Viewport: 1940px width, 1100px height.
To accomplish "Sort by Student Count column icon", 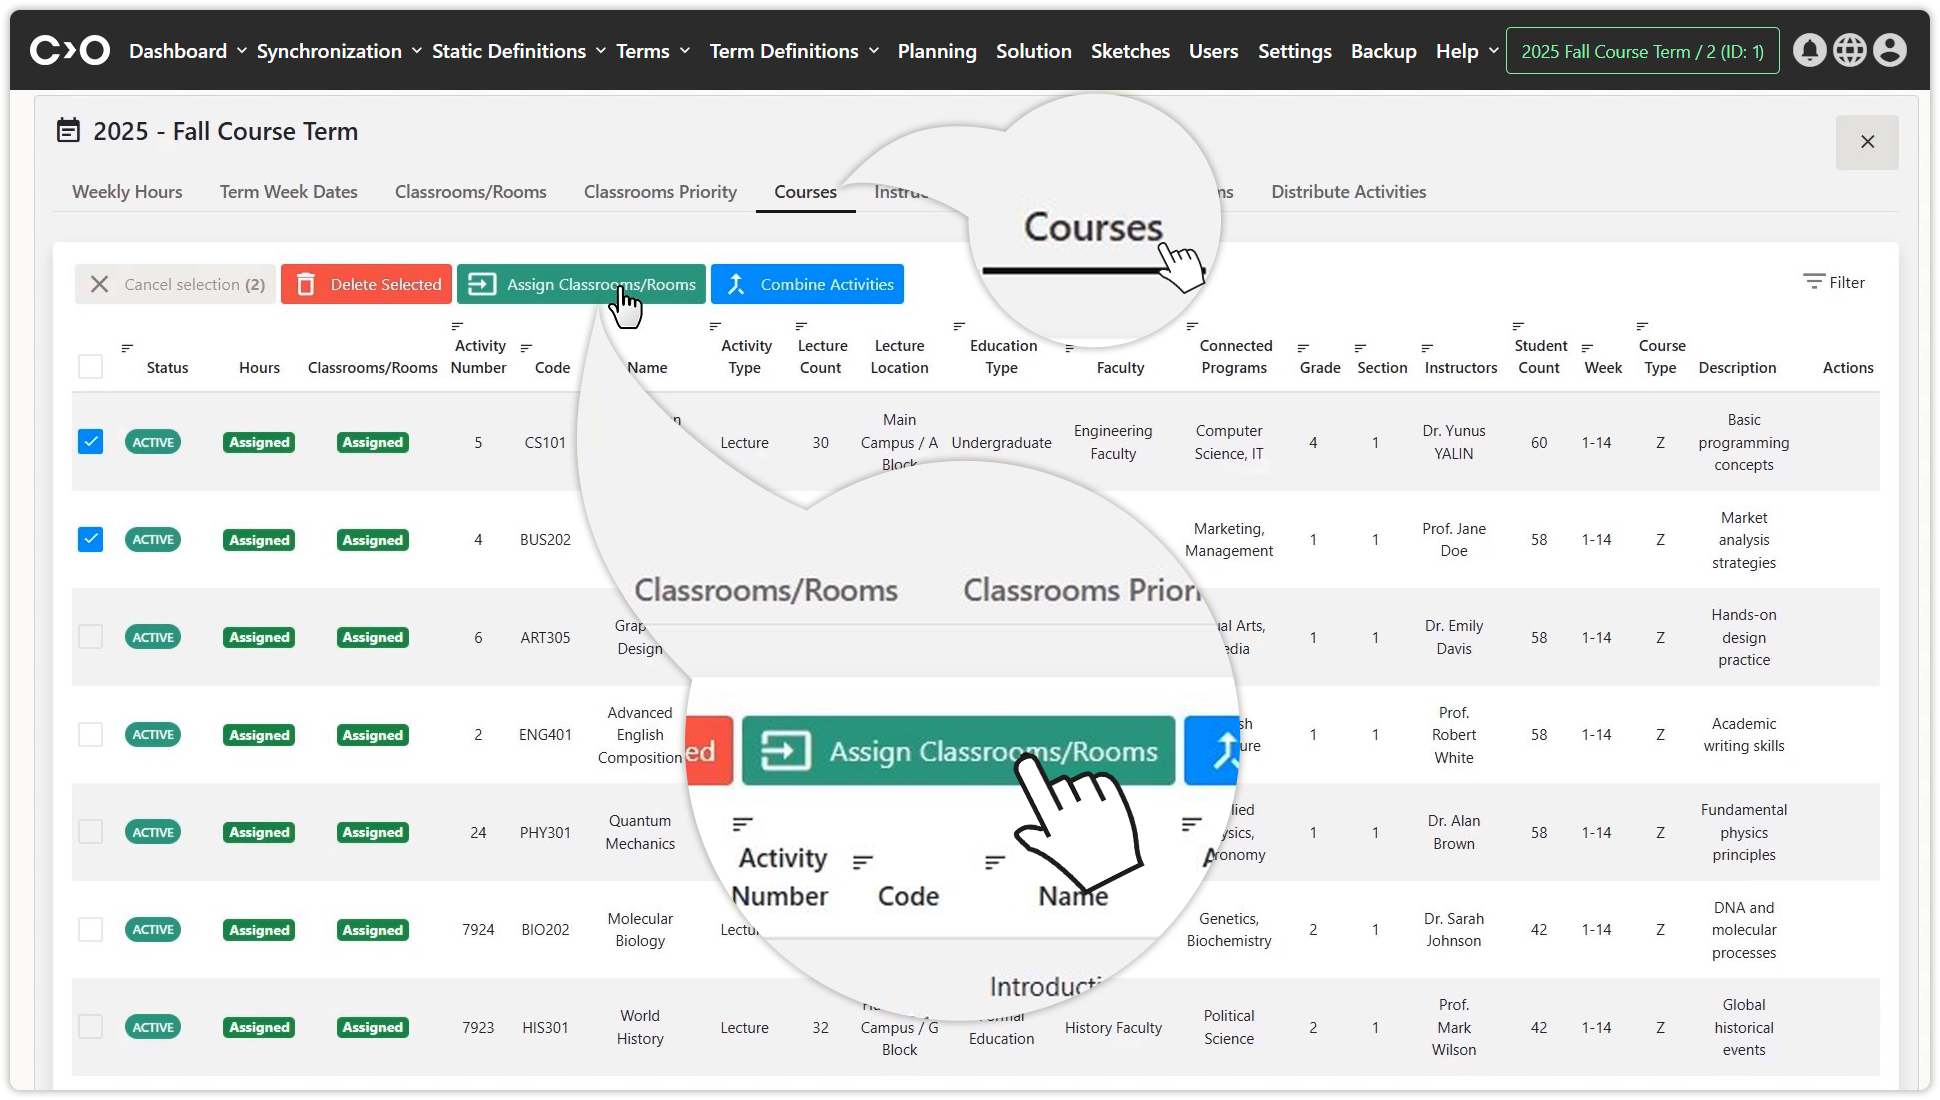I will pyautogui.click(x=1518, y=326).
